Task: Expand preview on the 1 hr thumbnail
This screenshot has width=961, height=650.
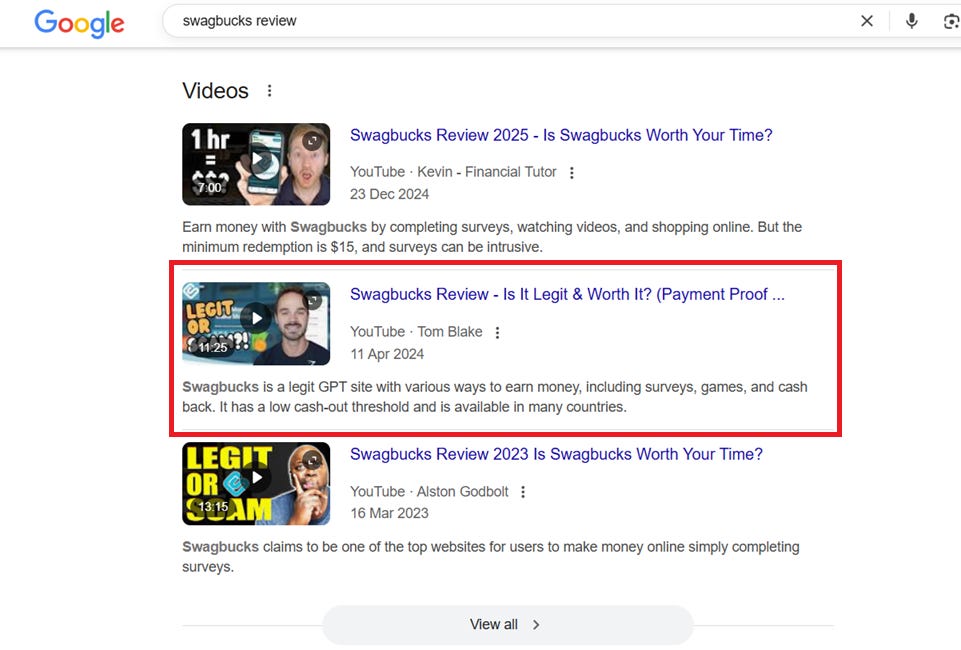Action: coord(313,141)
